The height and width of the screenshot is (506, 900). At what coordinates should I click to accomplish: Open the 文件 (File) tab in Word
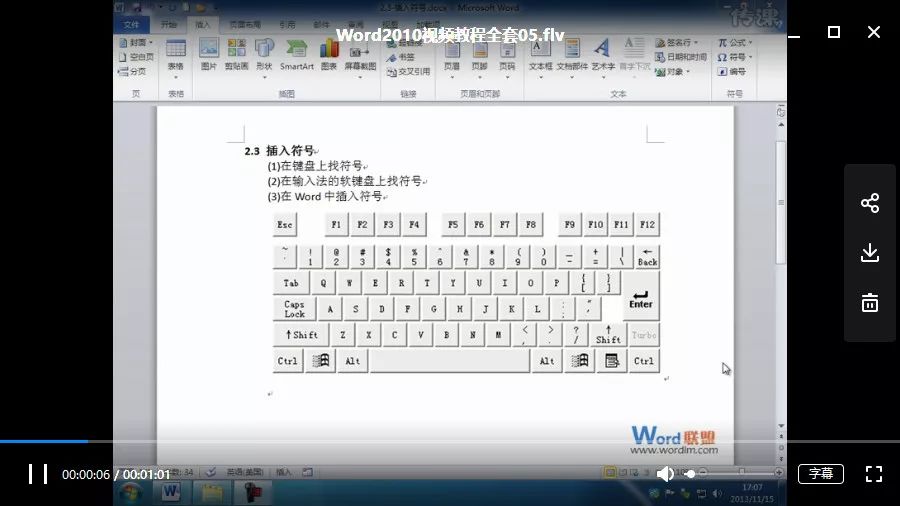131,25
